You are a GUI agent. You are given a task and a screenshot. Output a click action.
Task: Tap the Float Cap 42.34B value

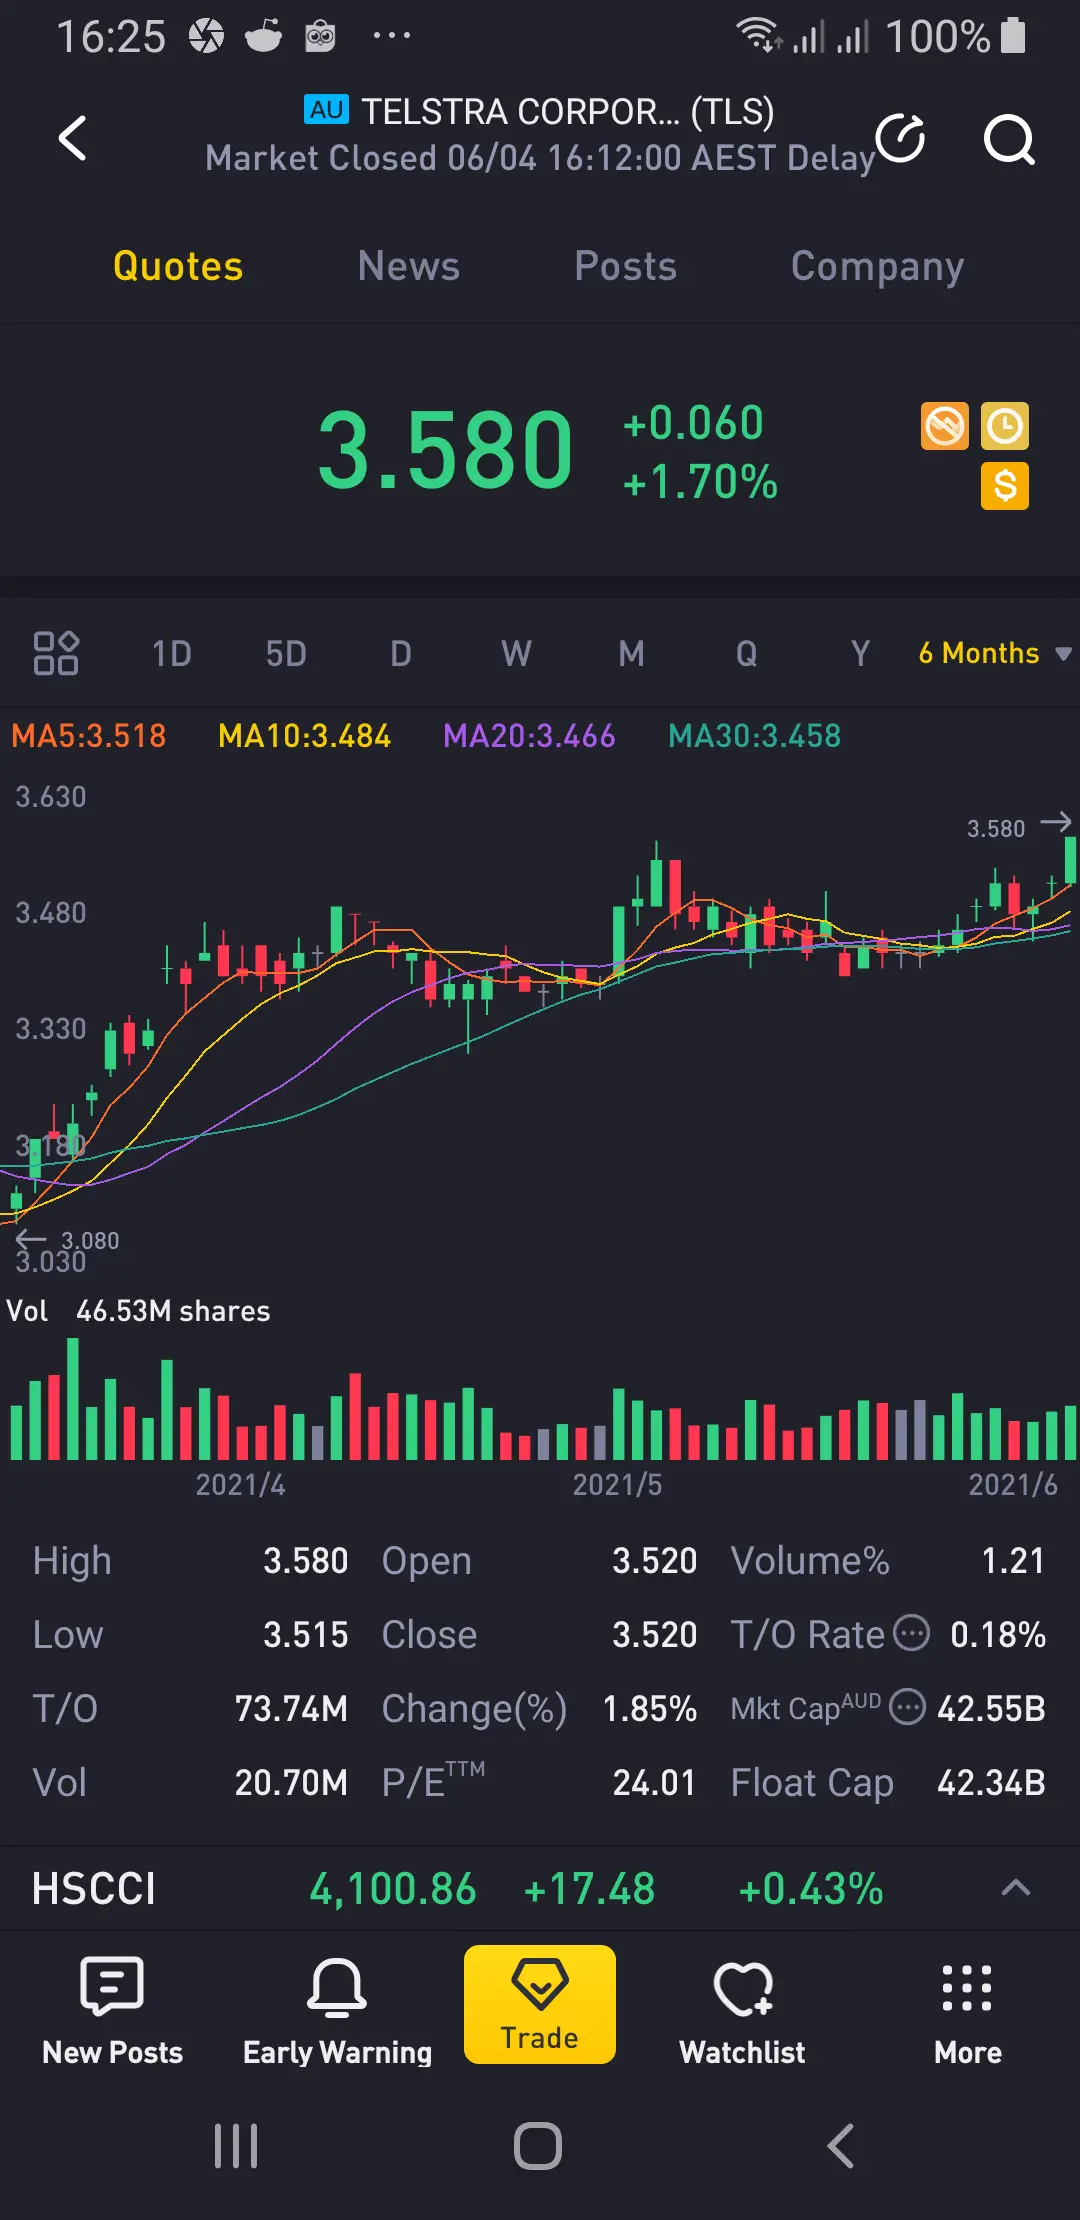click(991, 1782)
